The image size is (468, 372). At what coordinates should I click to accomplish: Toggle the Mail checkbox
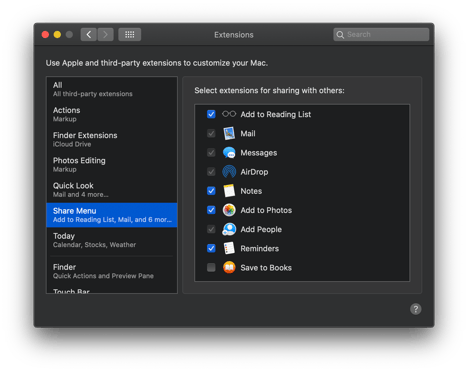click(x=211, y=133)
